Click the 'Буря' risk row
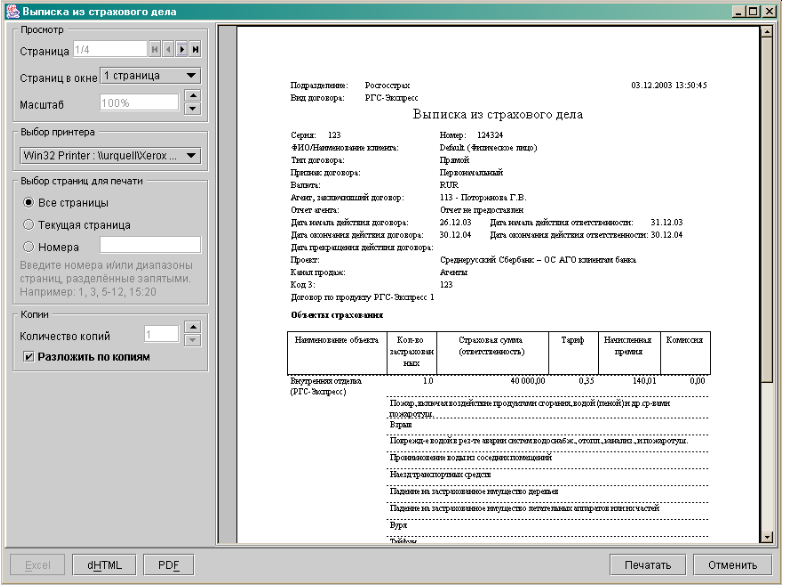 click(398, 525)
